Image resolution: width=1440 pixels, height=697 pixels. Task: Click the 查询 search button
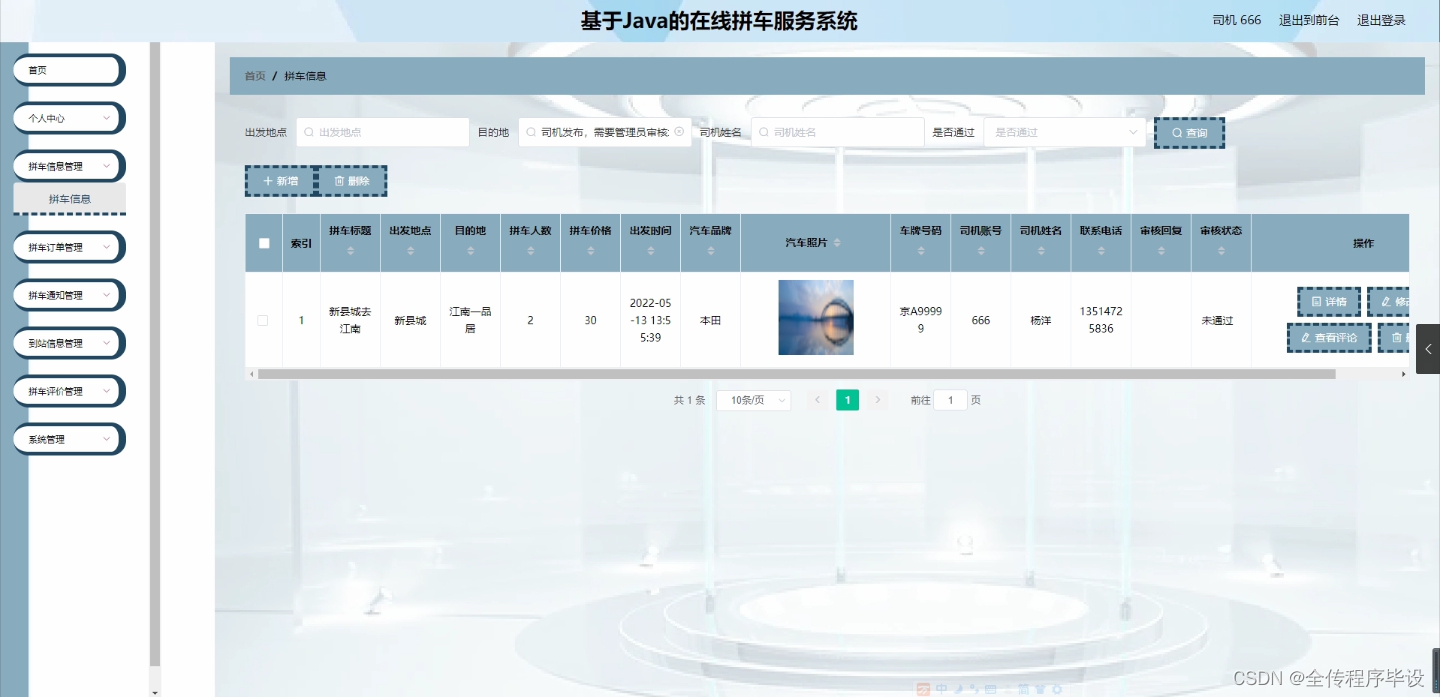click(x=1189, y=133)
